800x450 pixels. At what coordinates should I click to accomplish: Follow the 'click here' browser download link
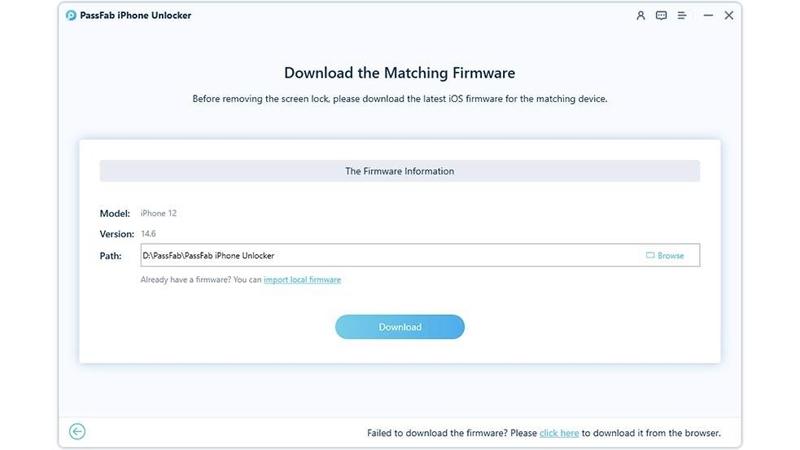559,433
